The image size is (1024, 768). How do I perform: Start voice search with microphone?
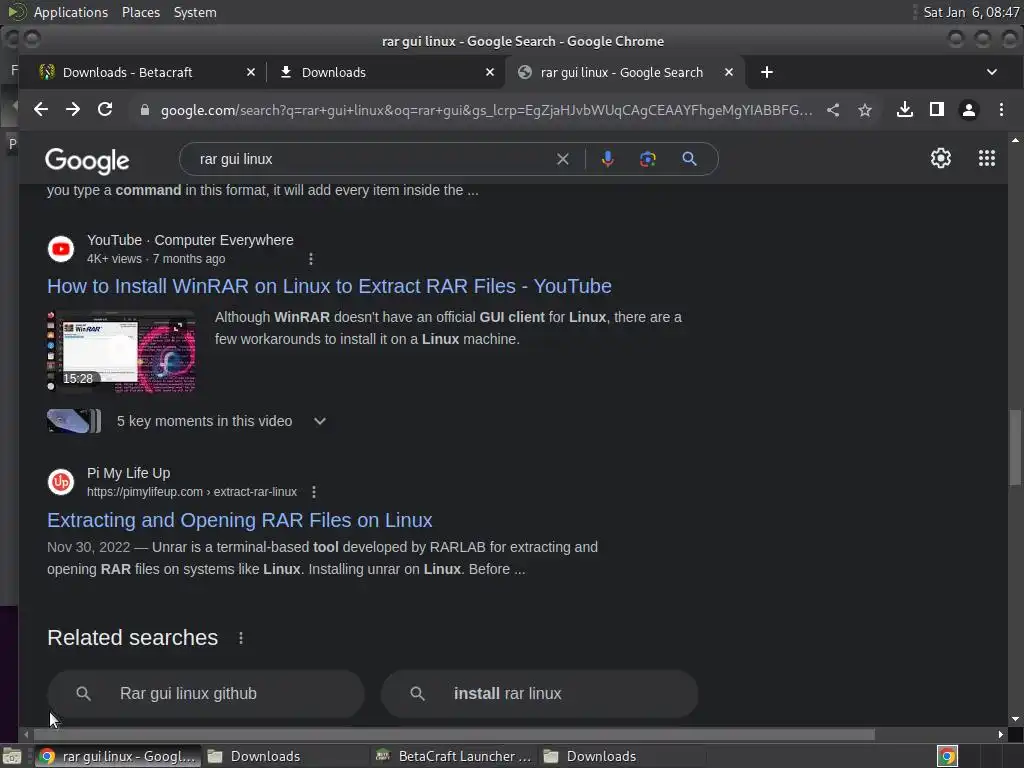607,159
